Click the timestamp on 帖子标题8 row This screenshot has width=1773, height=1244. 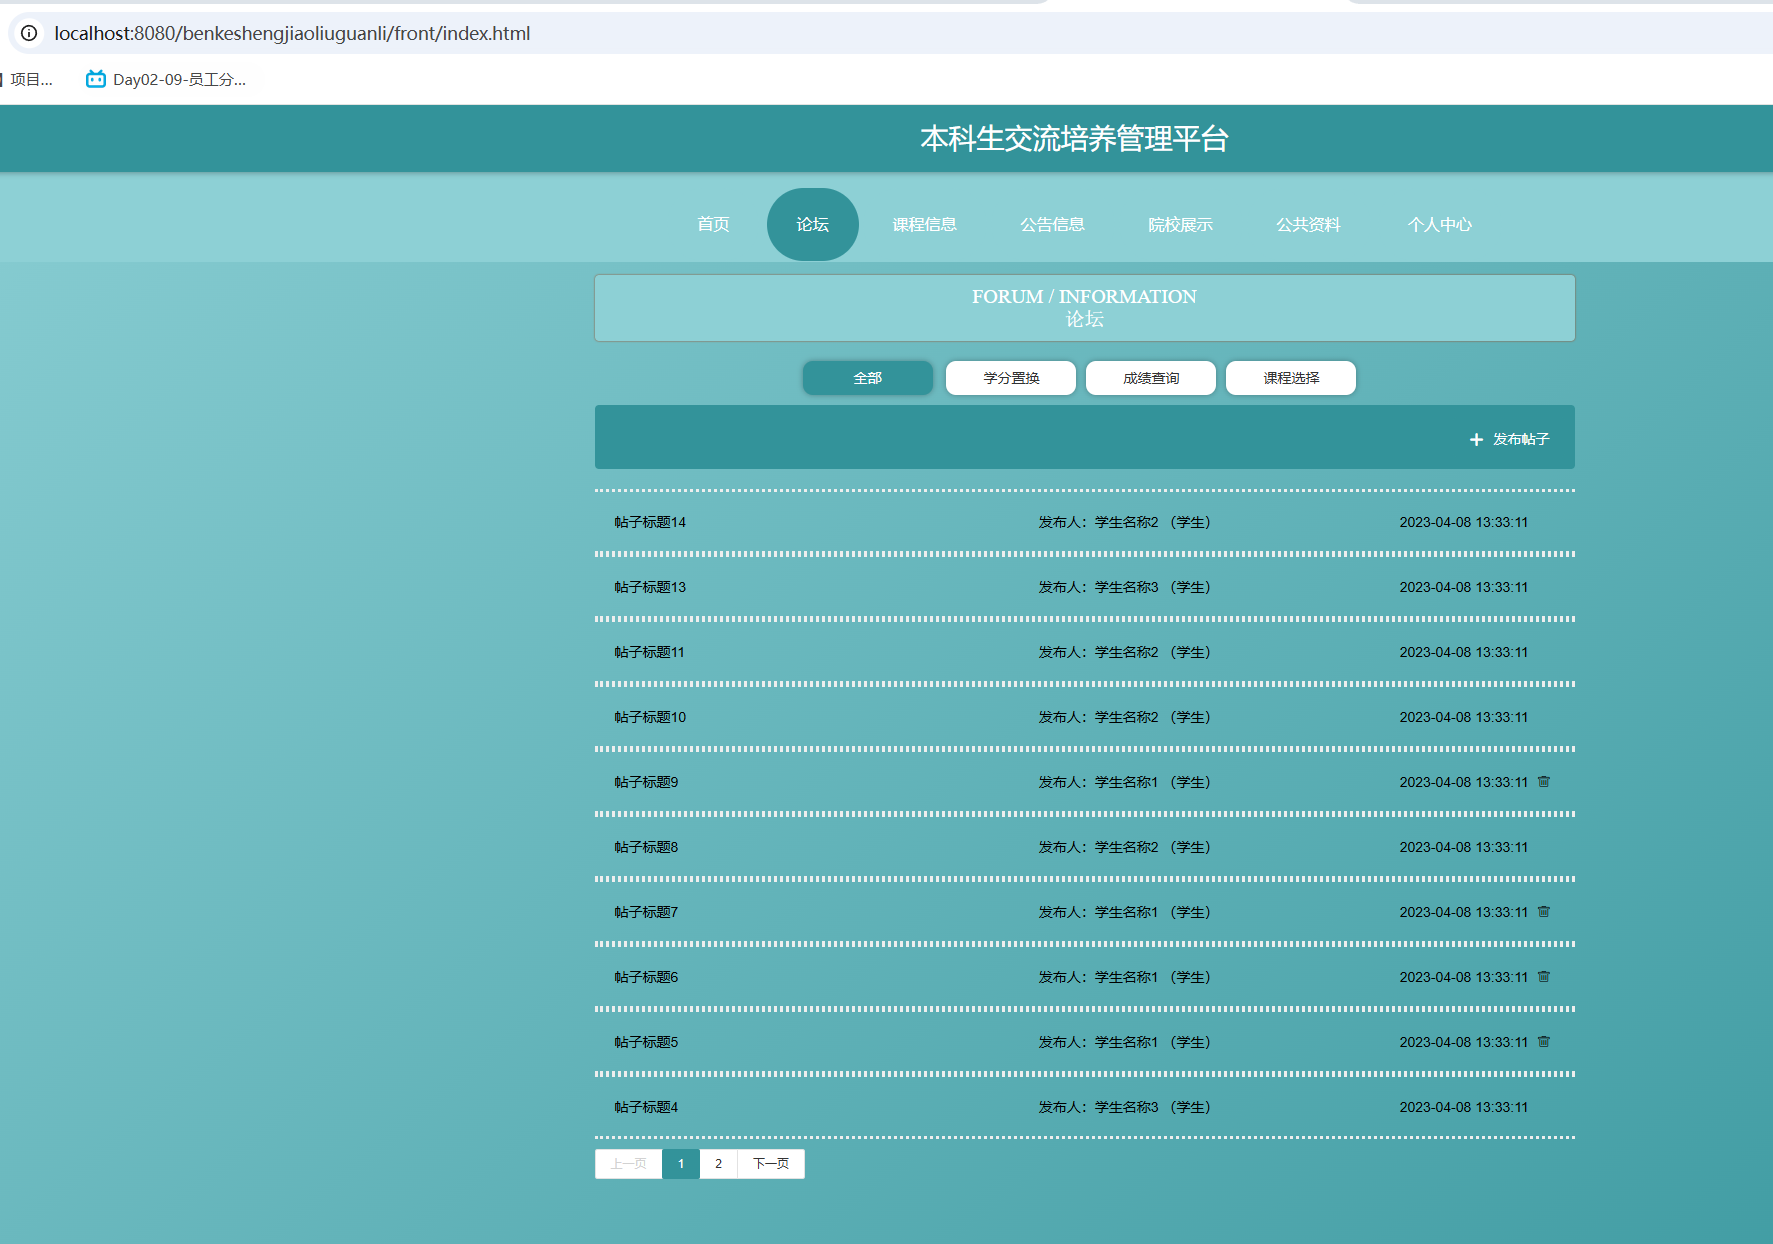pyautogui.click(x=1464, y=847)
